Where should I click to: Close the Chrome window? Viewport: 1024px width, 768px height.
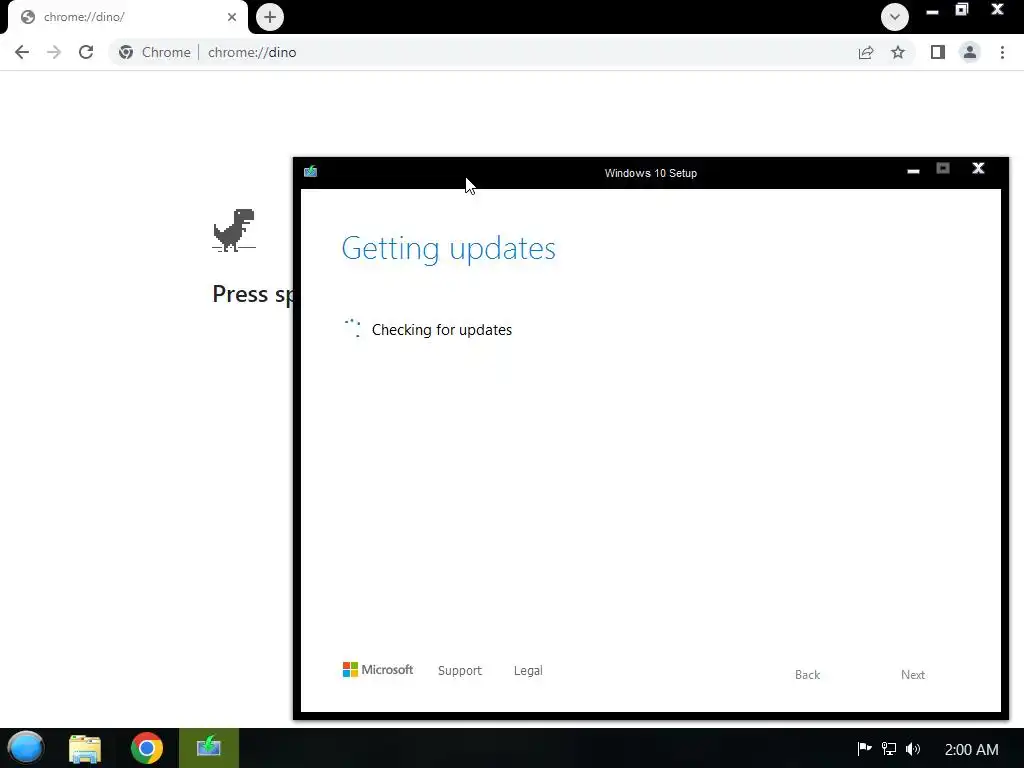[997, 9]
